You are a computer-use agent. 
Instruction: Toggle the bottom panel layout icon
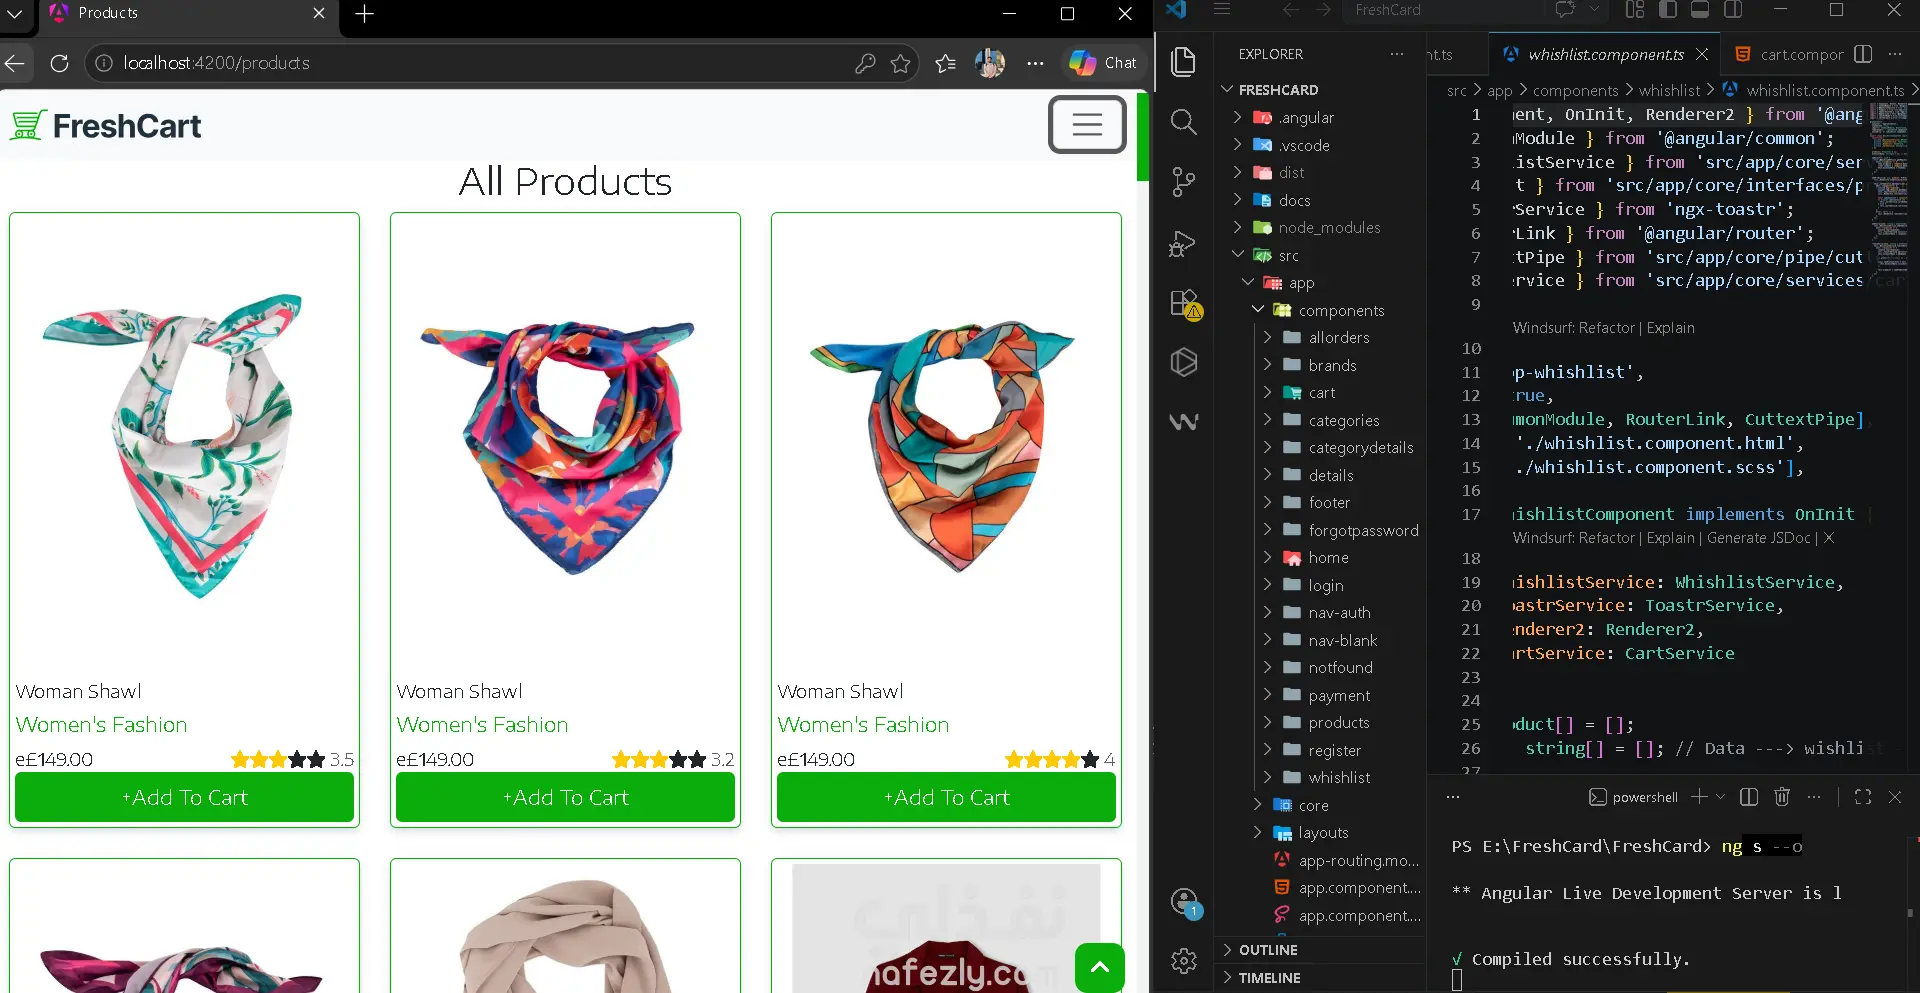click(1700, 10)
